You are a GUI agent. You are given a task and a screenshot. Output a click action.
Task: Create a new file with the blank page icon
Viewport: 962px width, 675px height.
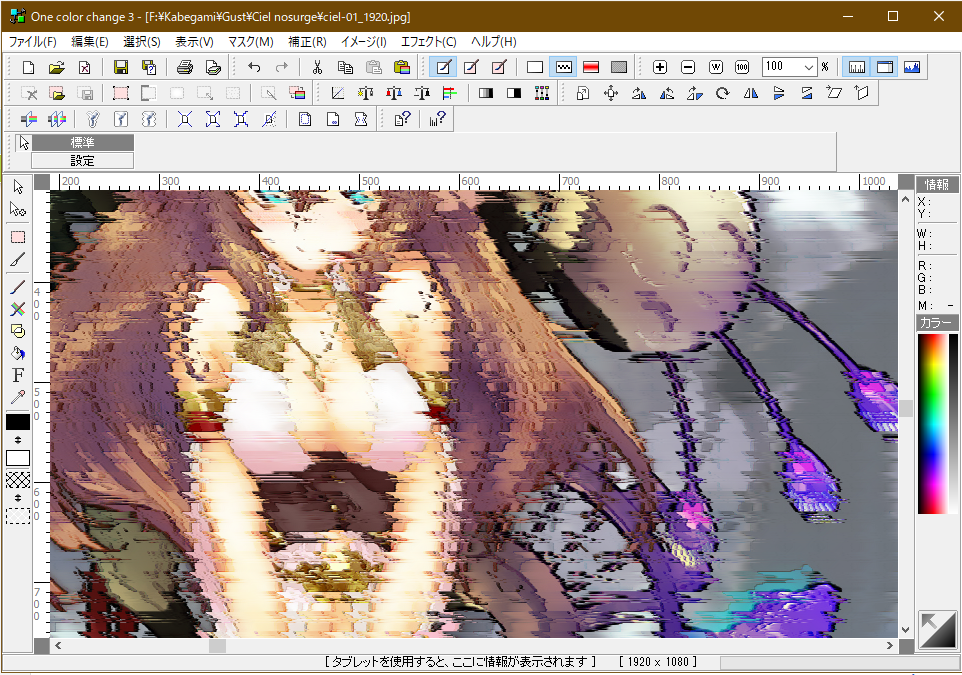[x=28, y=68]
